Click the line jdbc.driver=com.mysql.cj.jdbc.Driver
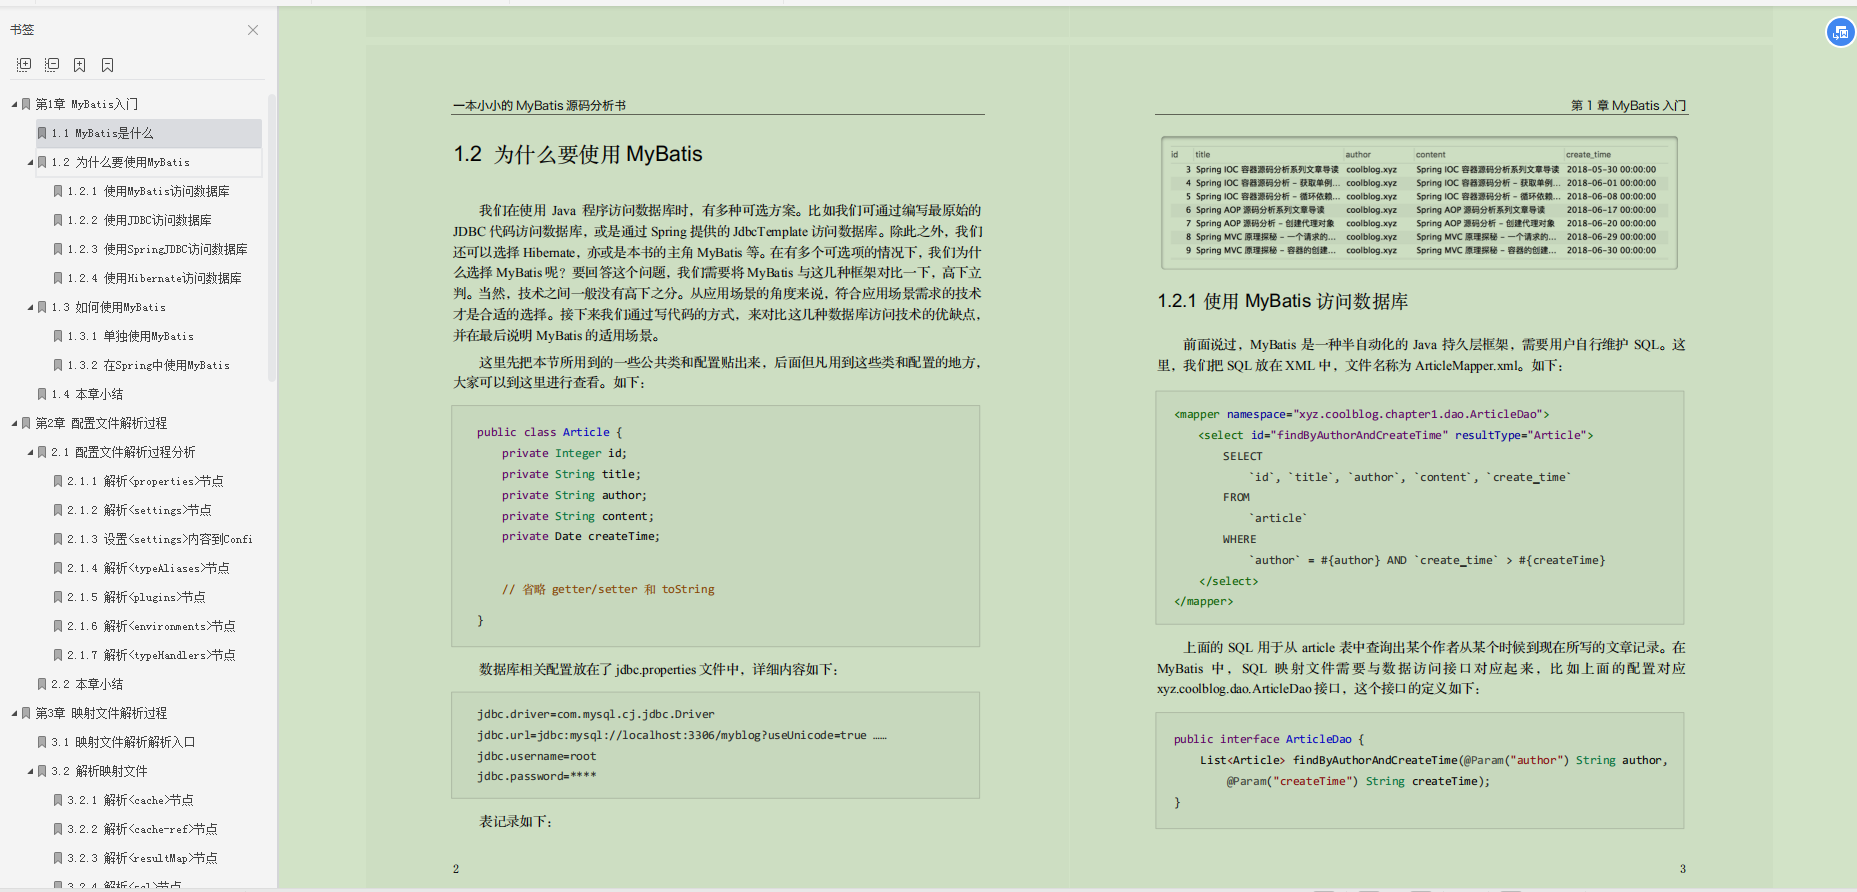This screenshot has width=1857, height=892. [x=596, y=714]
